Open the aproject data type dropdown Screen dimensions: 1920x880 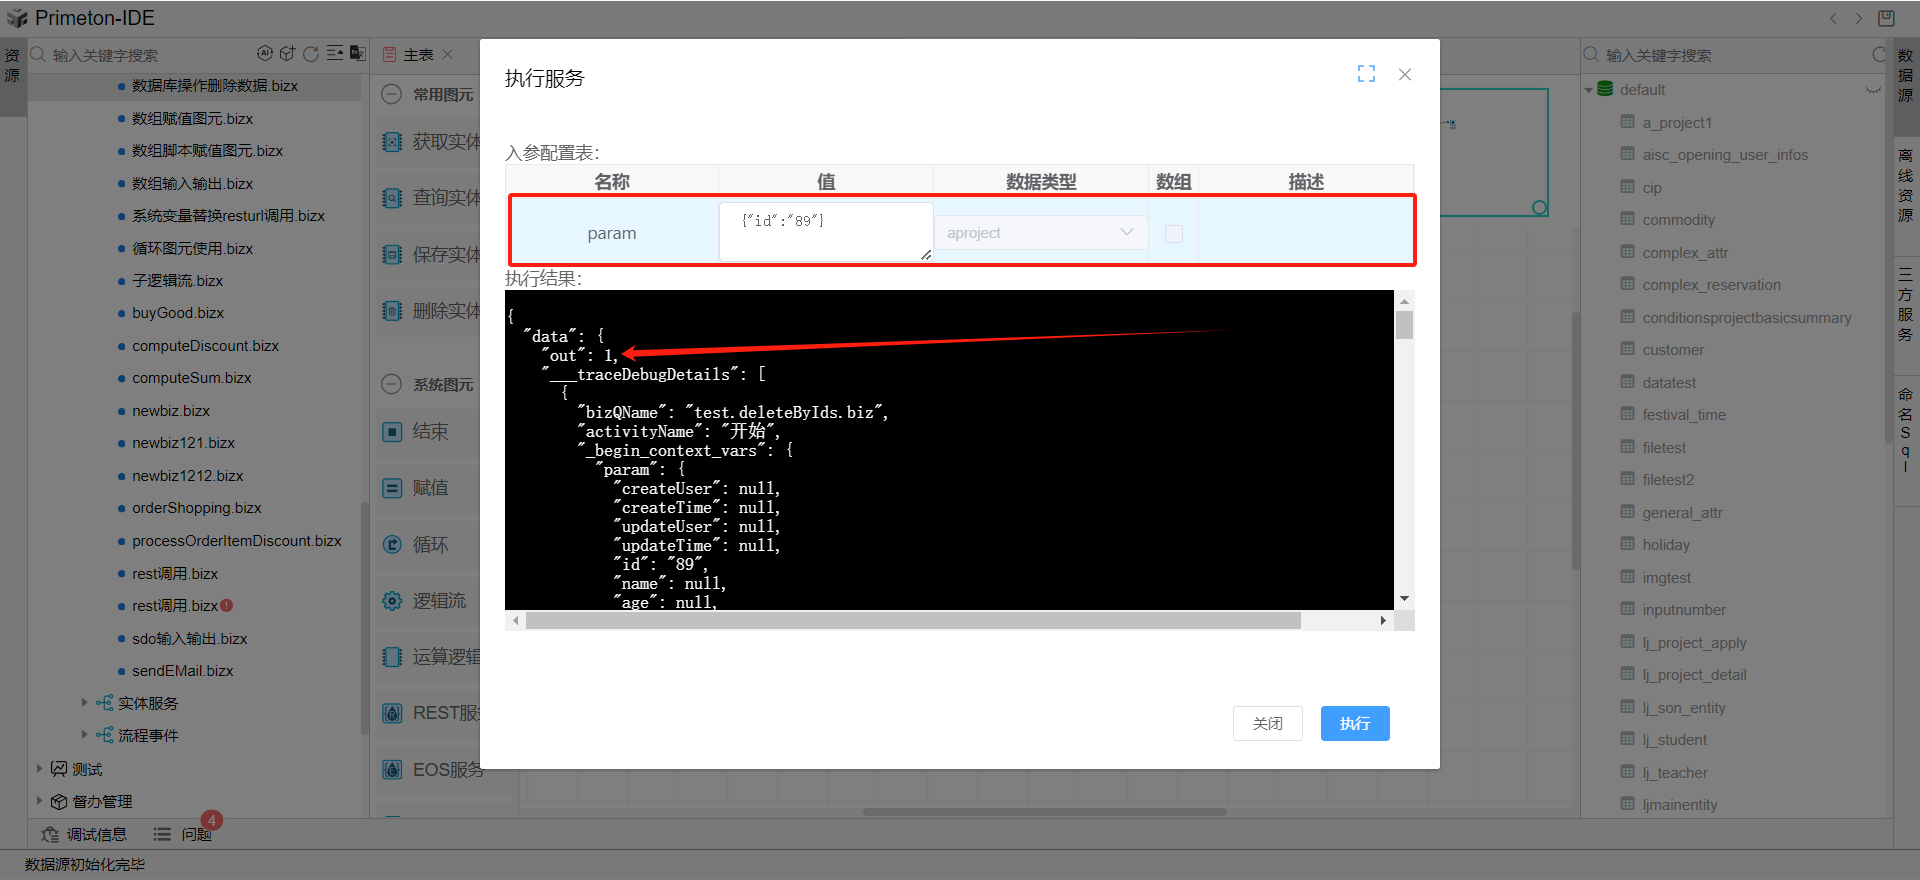tap(1040, 233)
